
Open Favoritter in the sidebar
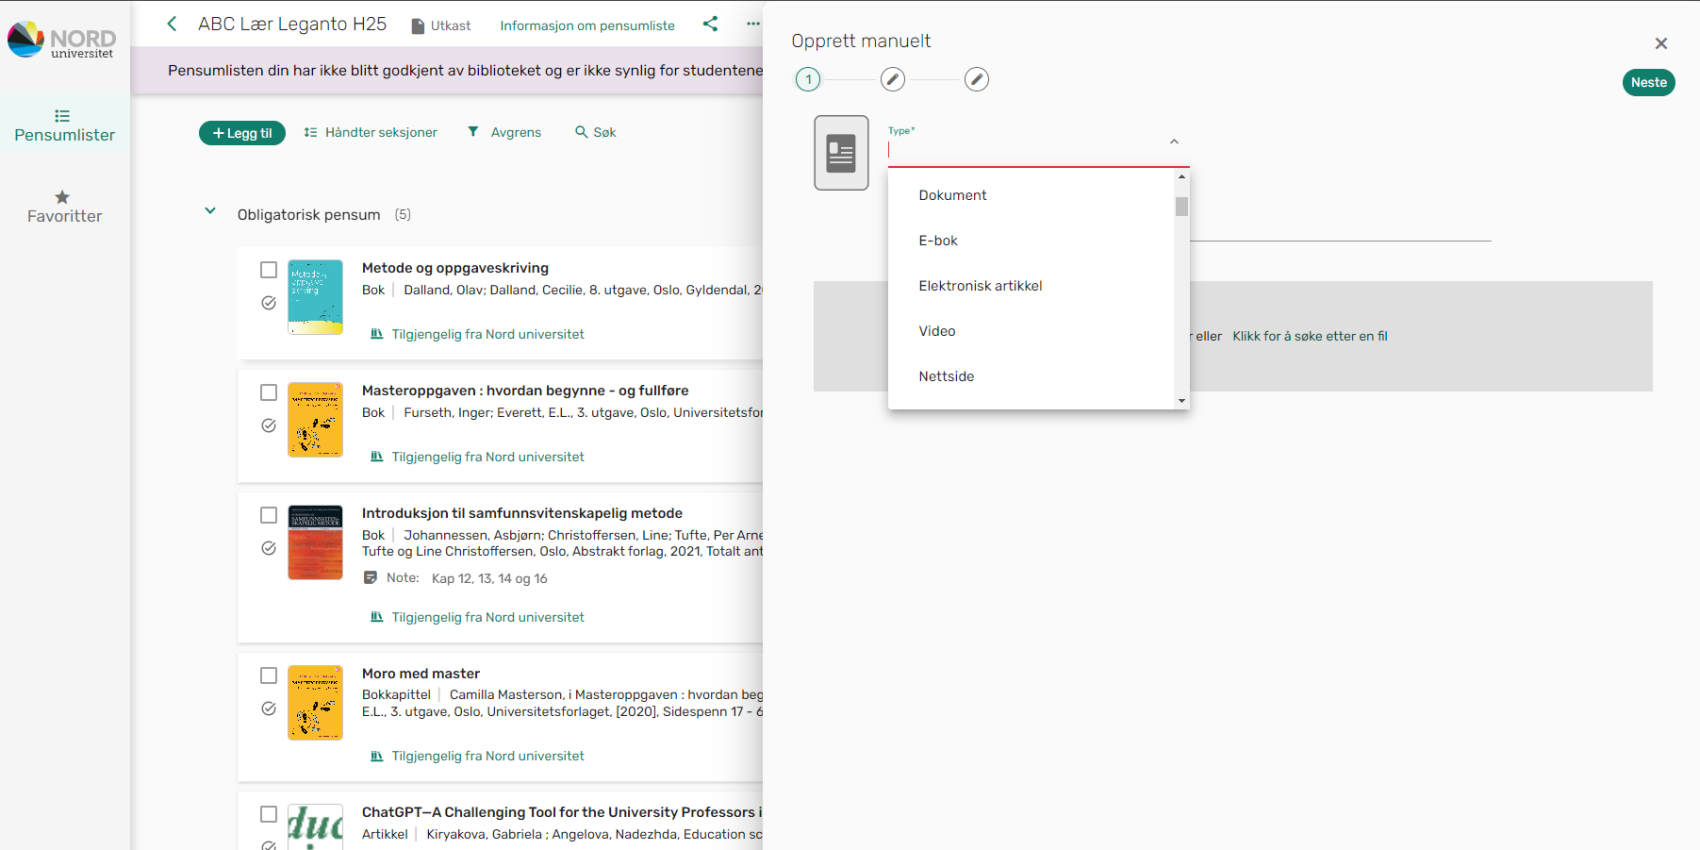pyautogui.click(x=65, y=207)
